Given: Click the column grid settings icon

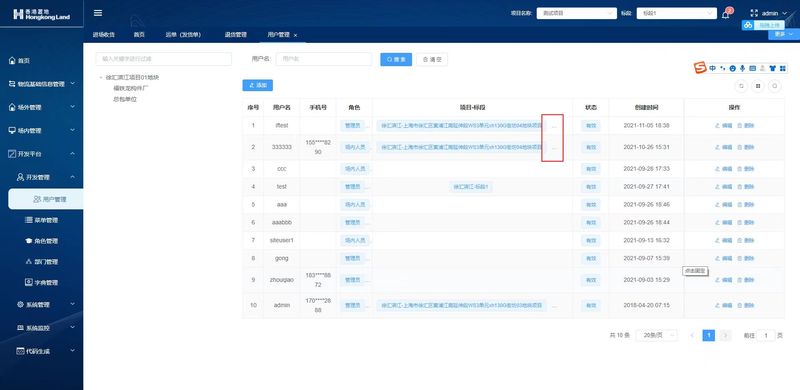Looking at the screenshot, I should (x=758, y=86).
